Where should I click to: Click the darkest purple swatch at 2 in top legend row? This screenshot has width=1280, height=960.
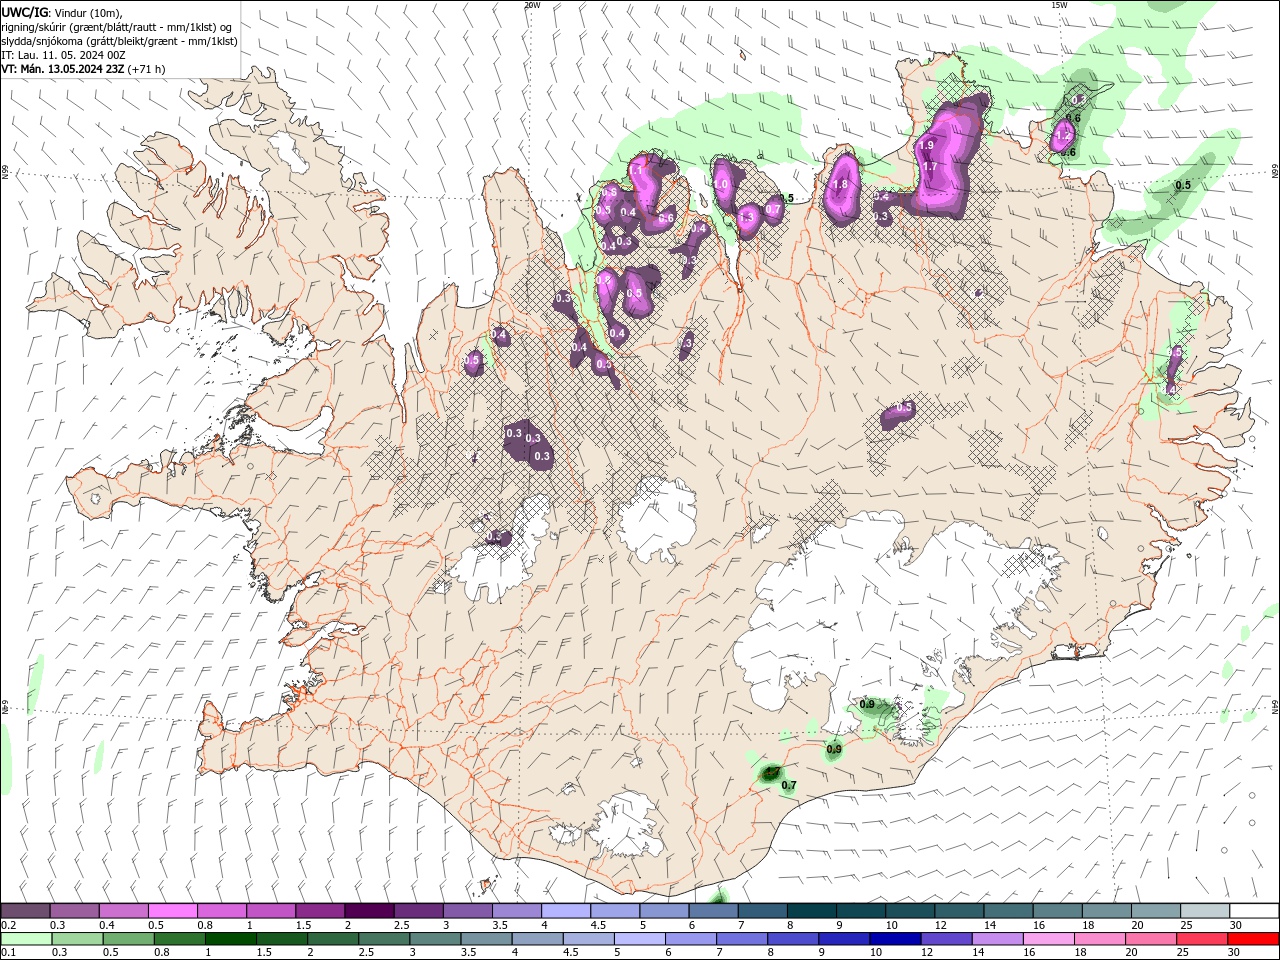[x=369, y=911]
